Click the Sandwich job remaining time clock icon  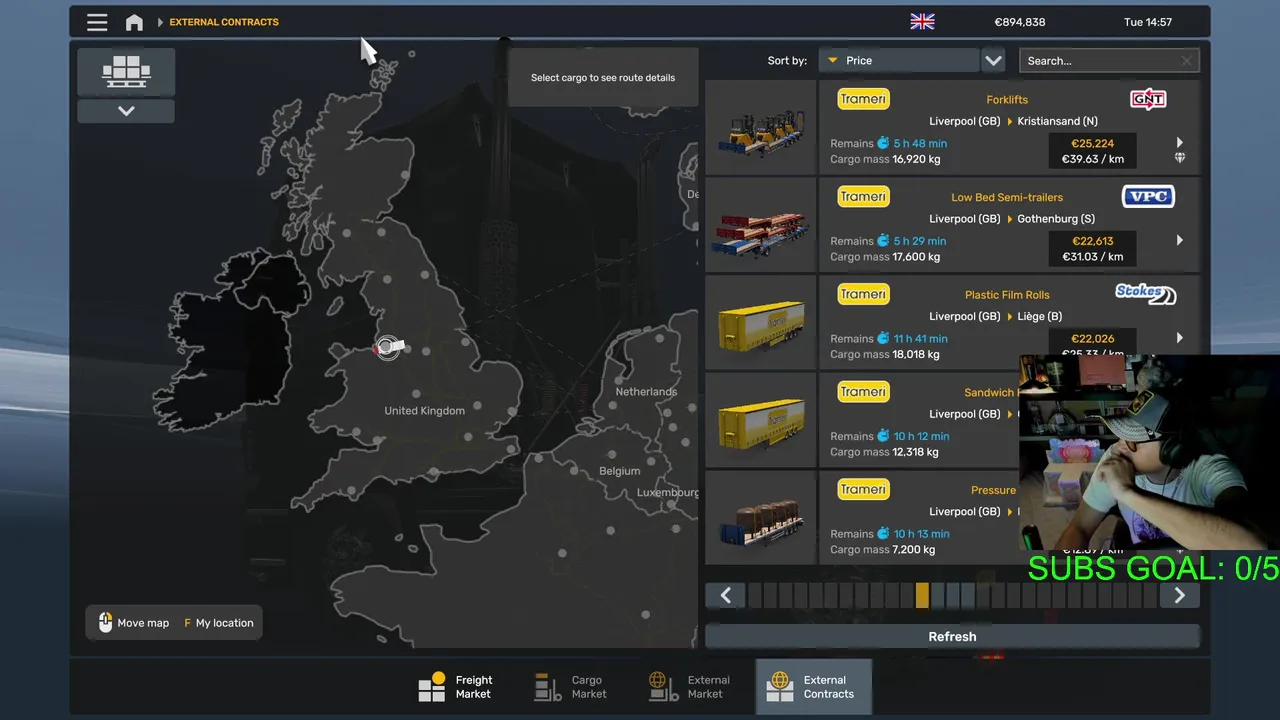point(883,436)
